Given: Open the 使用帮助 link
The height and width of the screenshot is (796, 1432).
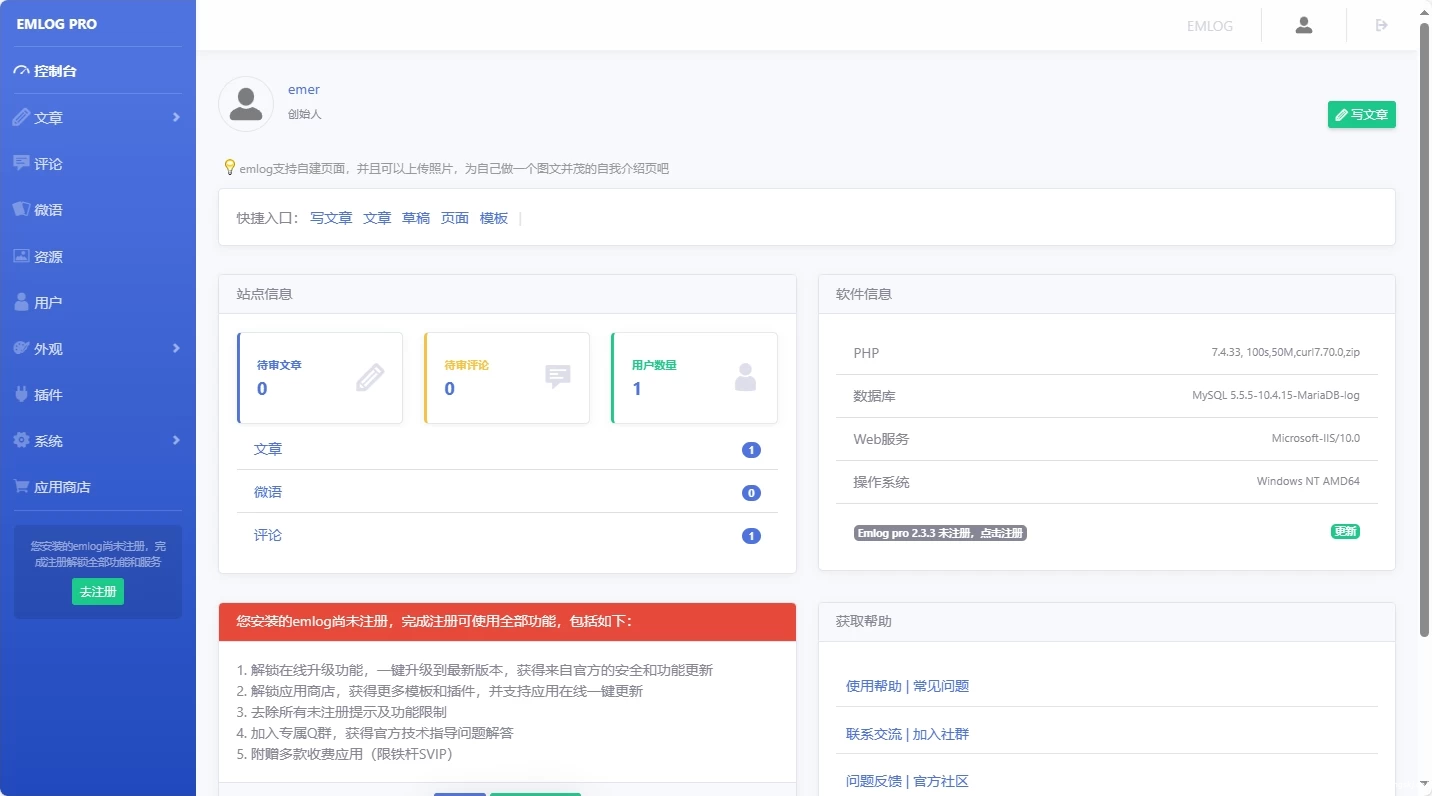Looking at the screenshot, I should pos(874,686).
